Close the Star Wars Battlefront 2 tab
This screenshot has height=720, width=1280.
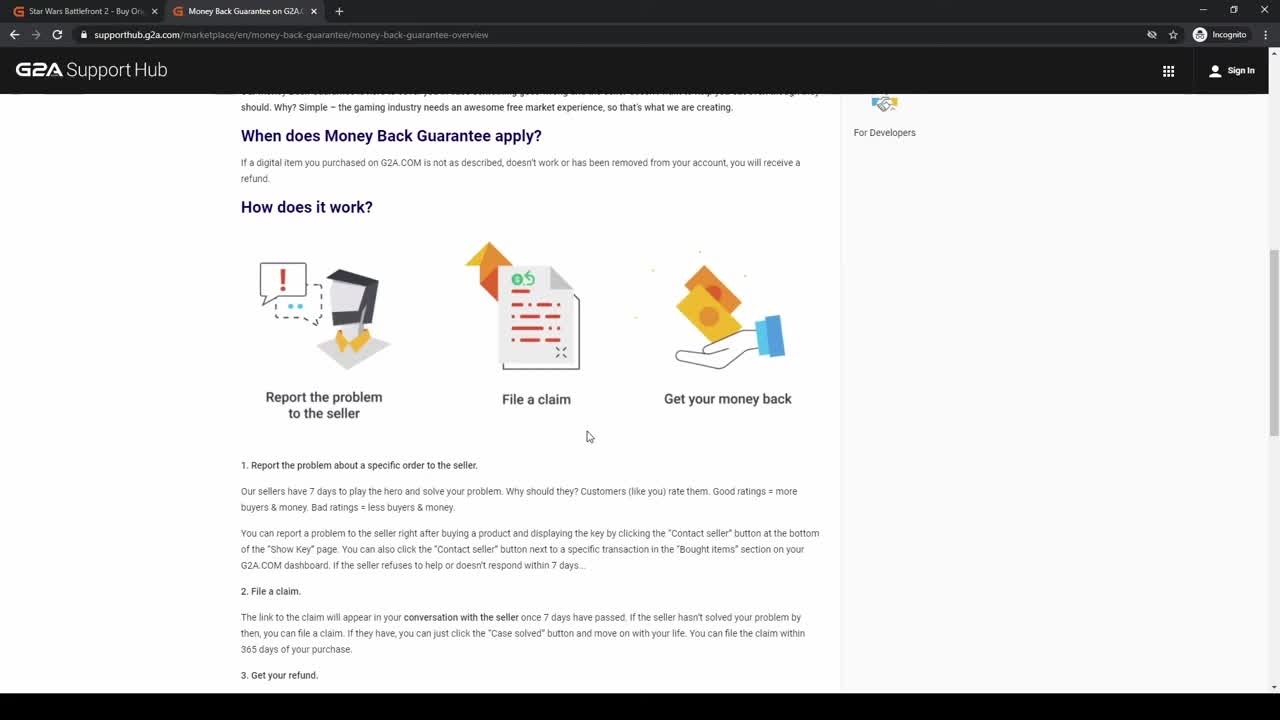tap(154, 11)
